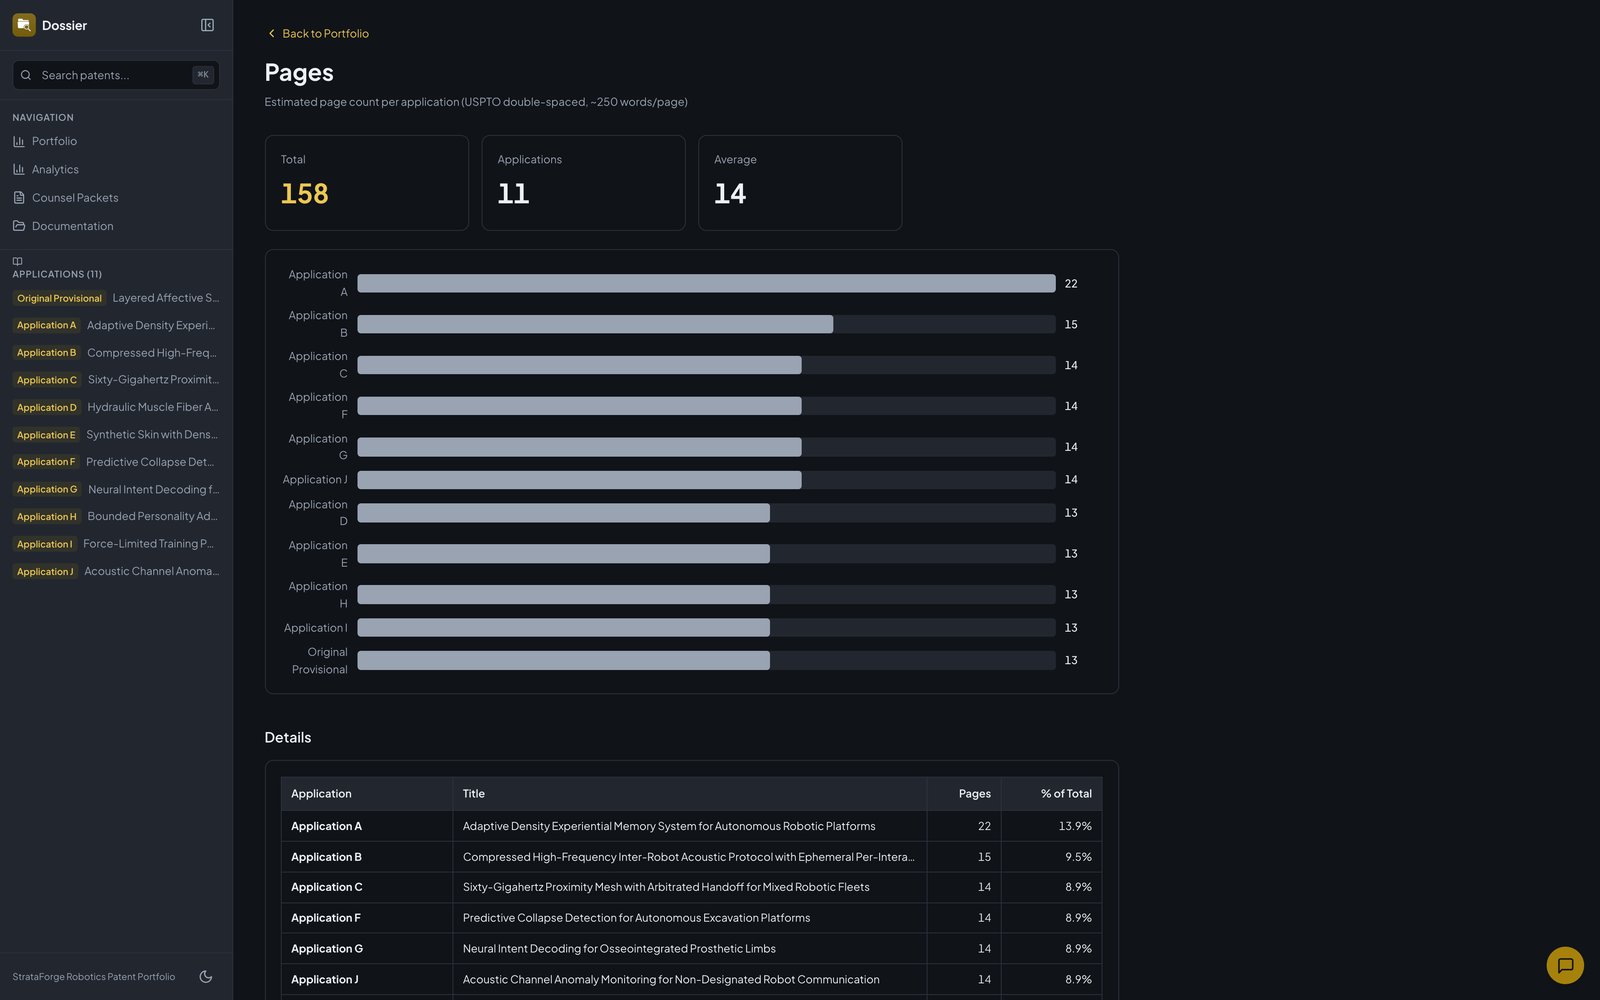Click the Application B chart bar

pos(595,324)
